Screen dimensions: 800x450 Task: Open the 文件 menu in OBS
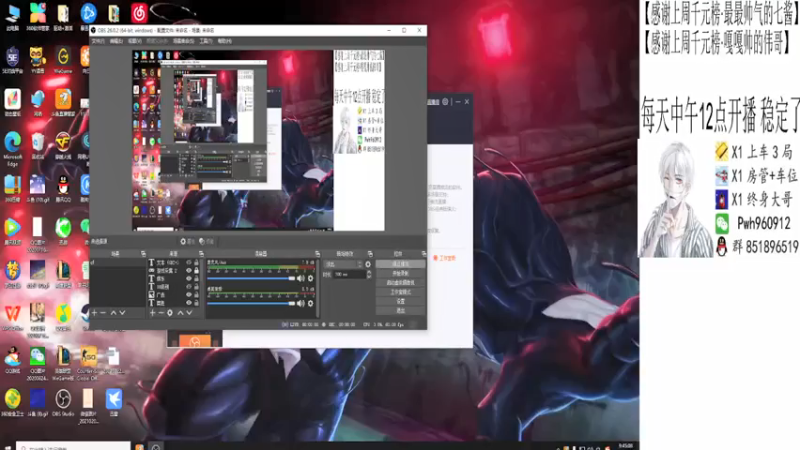(98, 41)
